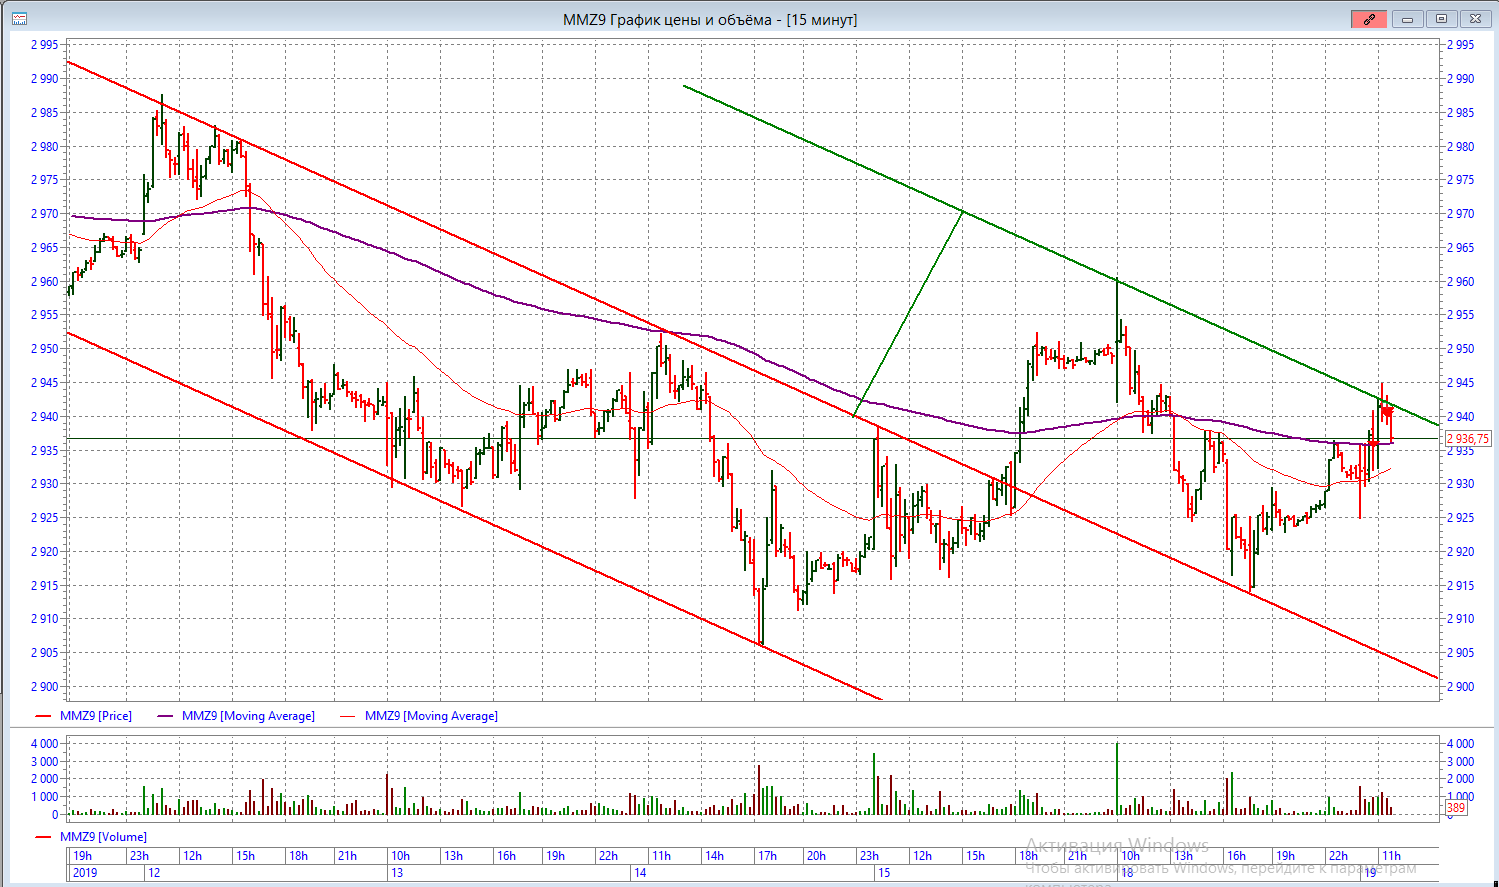This screenshot has height=887, width=1499.
Task: Click the 3 000 label on right volume axis
Action: click(x=1460, y=762)
